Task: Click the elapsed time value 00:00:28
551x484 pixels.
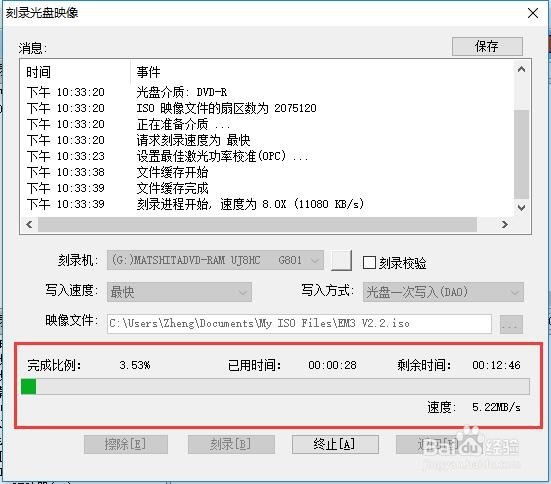Action: (332, 365)
